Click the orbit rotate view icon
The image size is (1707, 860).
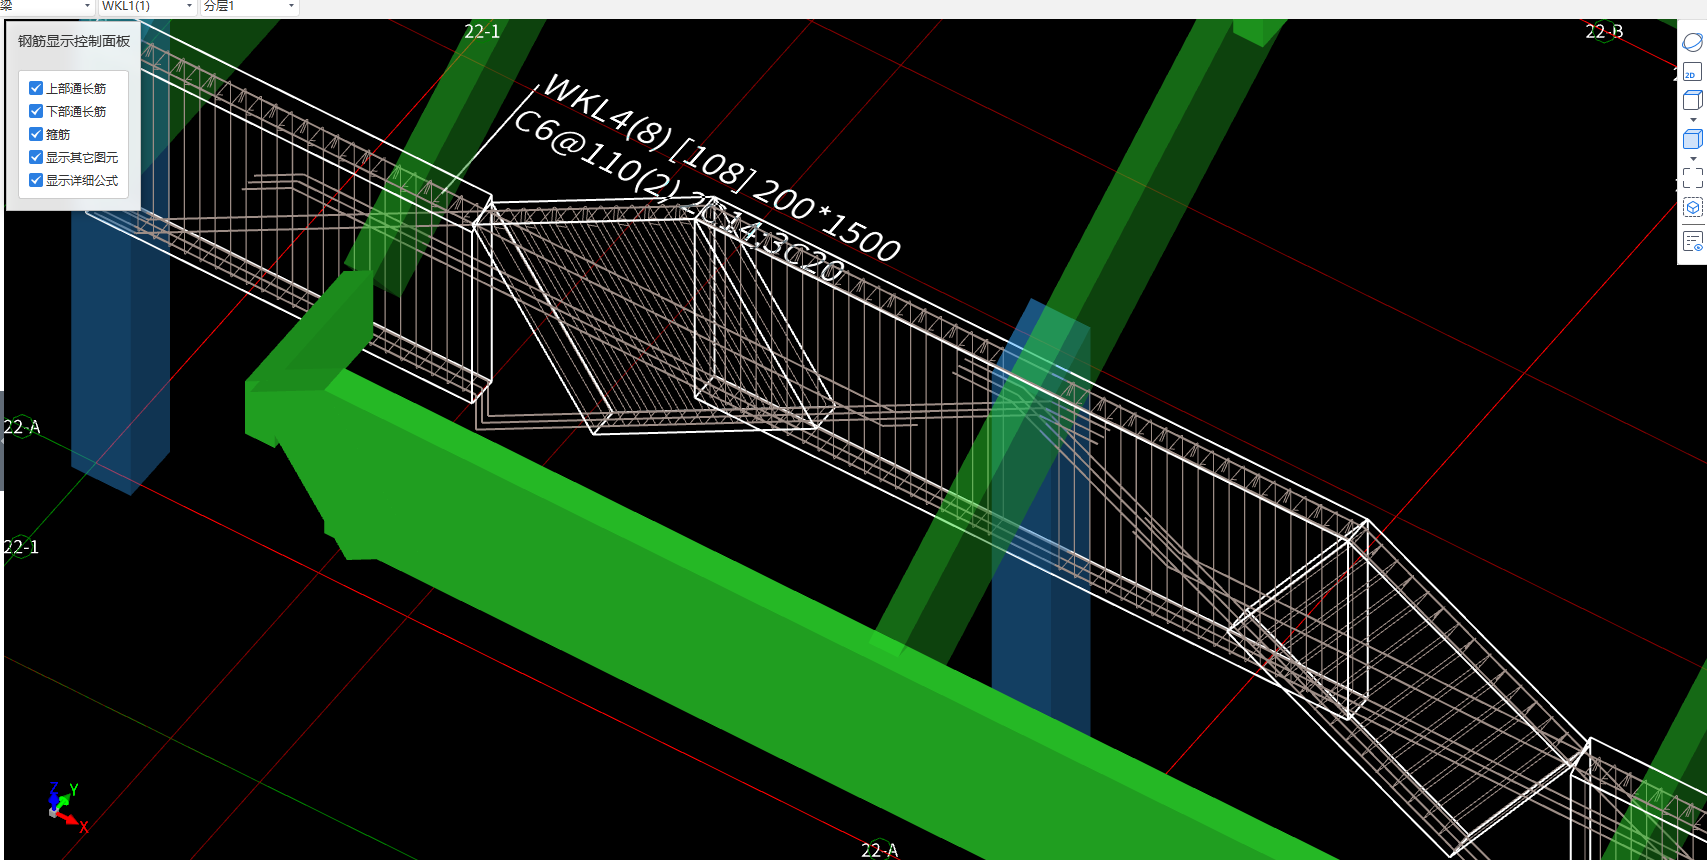click(x=1692, y=42)
